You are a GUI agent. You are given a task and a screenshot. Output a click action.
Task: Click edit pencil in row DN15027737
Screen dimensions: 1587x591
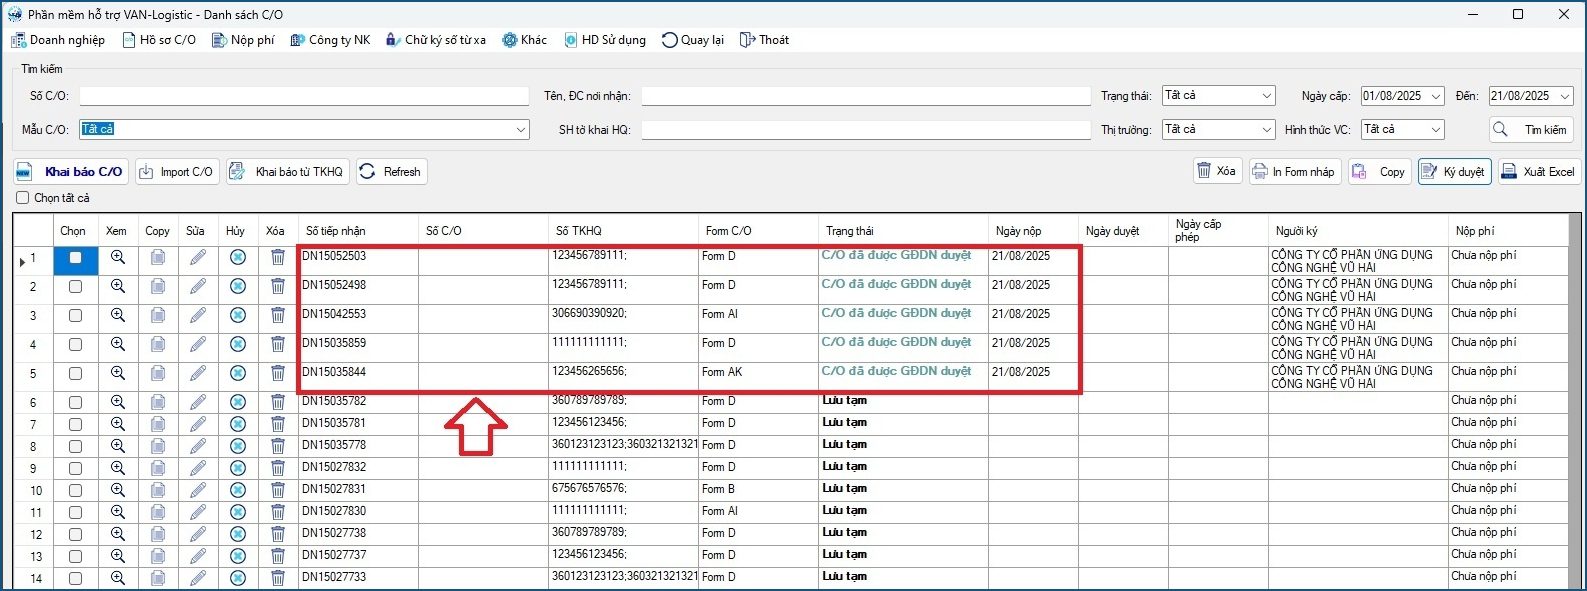tap(198, 557)
